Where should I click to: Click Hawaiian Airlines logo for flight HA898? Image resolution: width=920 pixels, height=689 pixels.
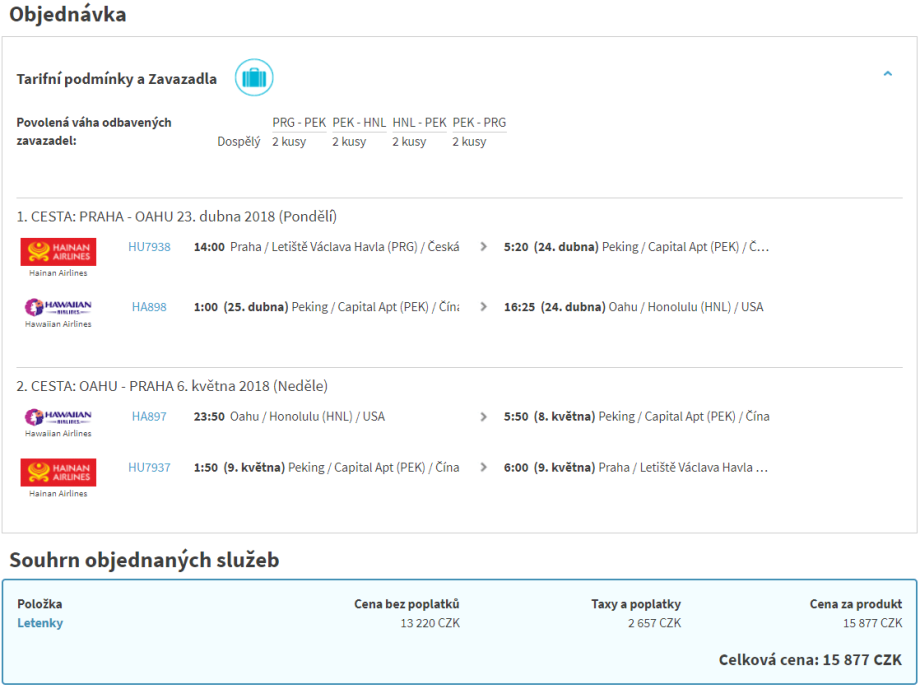[x=58, y=308]
